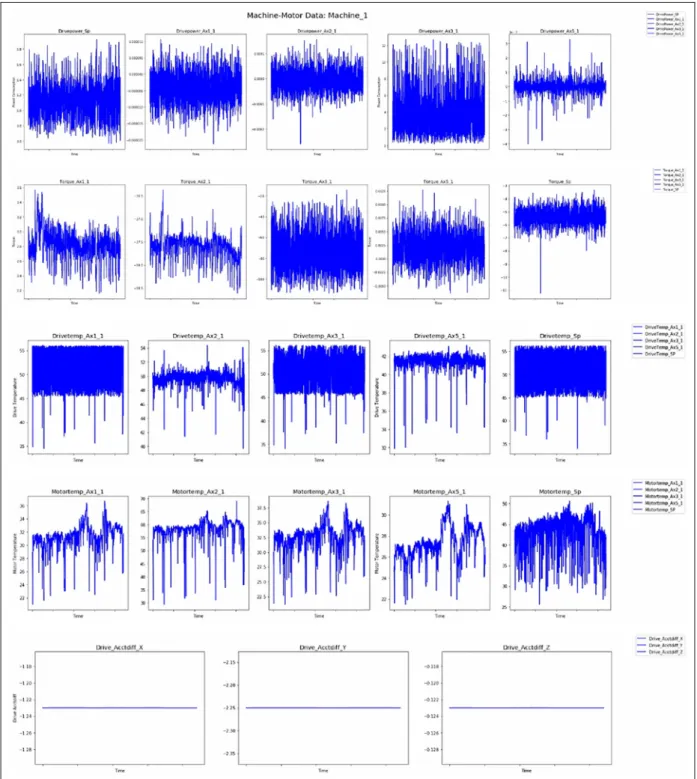Click the Motortemp_SP legend entry

point(658,510)
